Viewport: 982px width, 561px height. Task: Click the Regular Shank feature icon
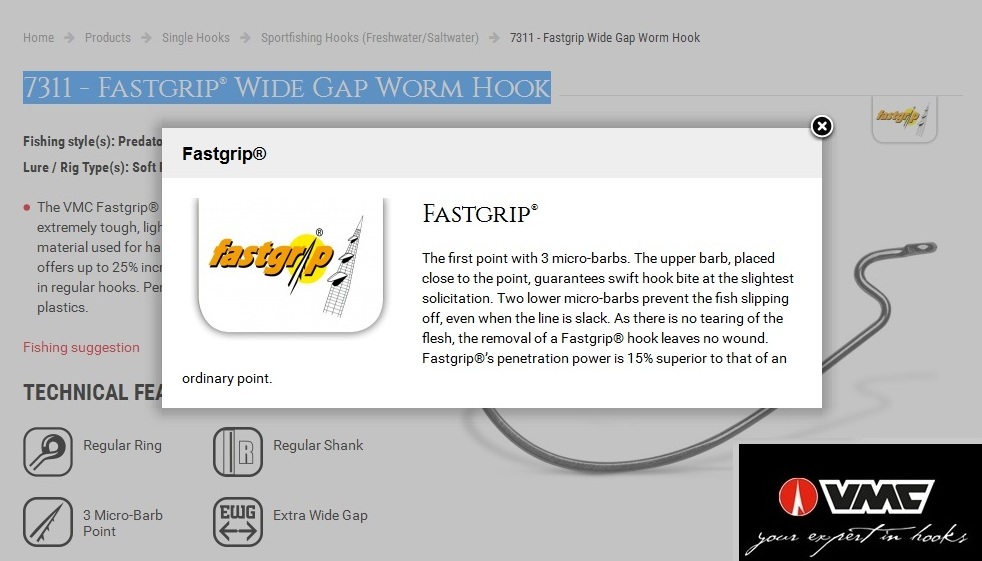tap(238, 451)
